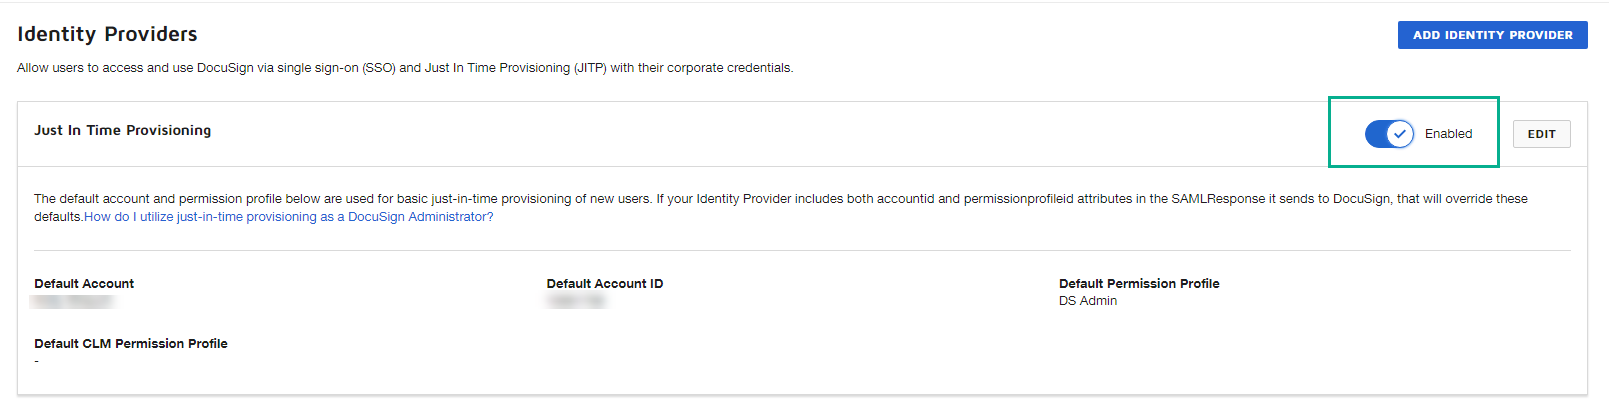Select the Just In Time Provisioning title
Image resolution: width=1609 pixels, height=418 pixels.
(122, 130)
